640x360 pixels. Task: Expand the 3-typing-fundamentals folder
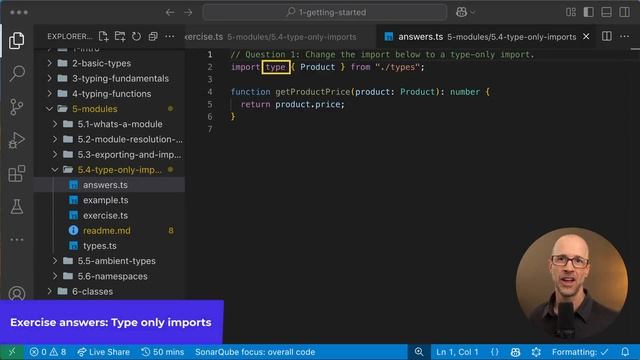click(109, 78)
